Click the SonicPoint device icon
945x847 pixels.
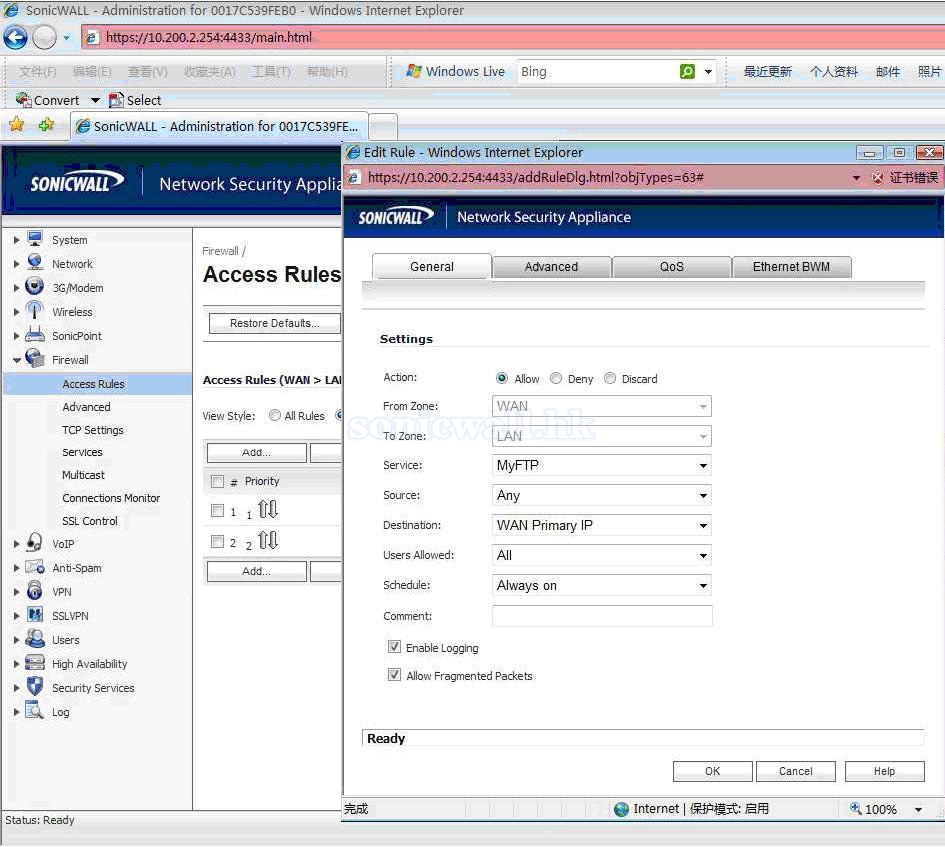[x=35, y=335]
